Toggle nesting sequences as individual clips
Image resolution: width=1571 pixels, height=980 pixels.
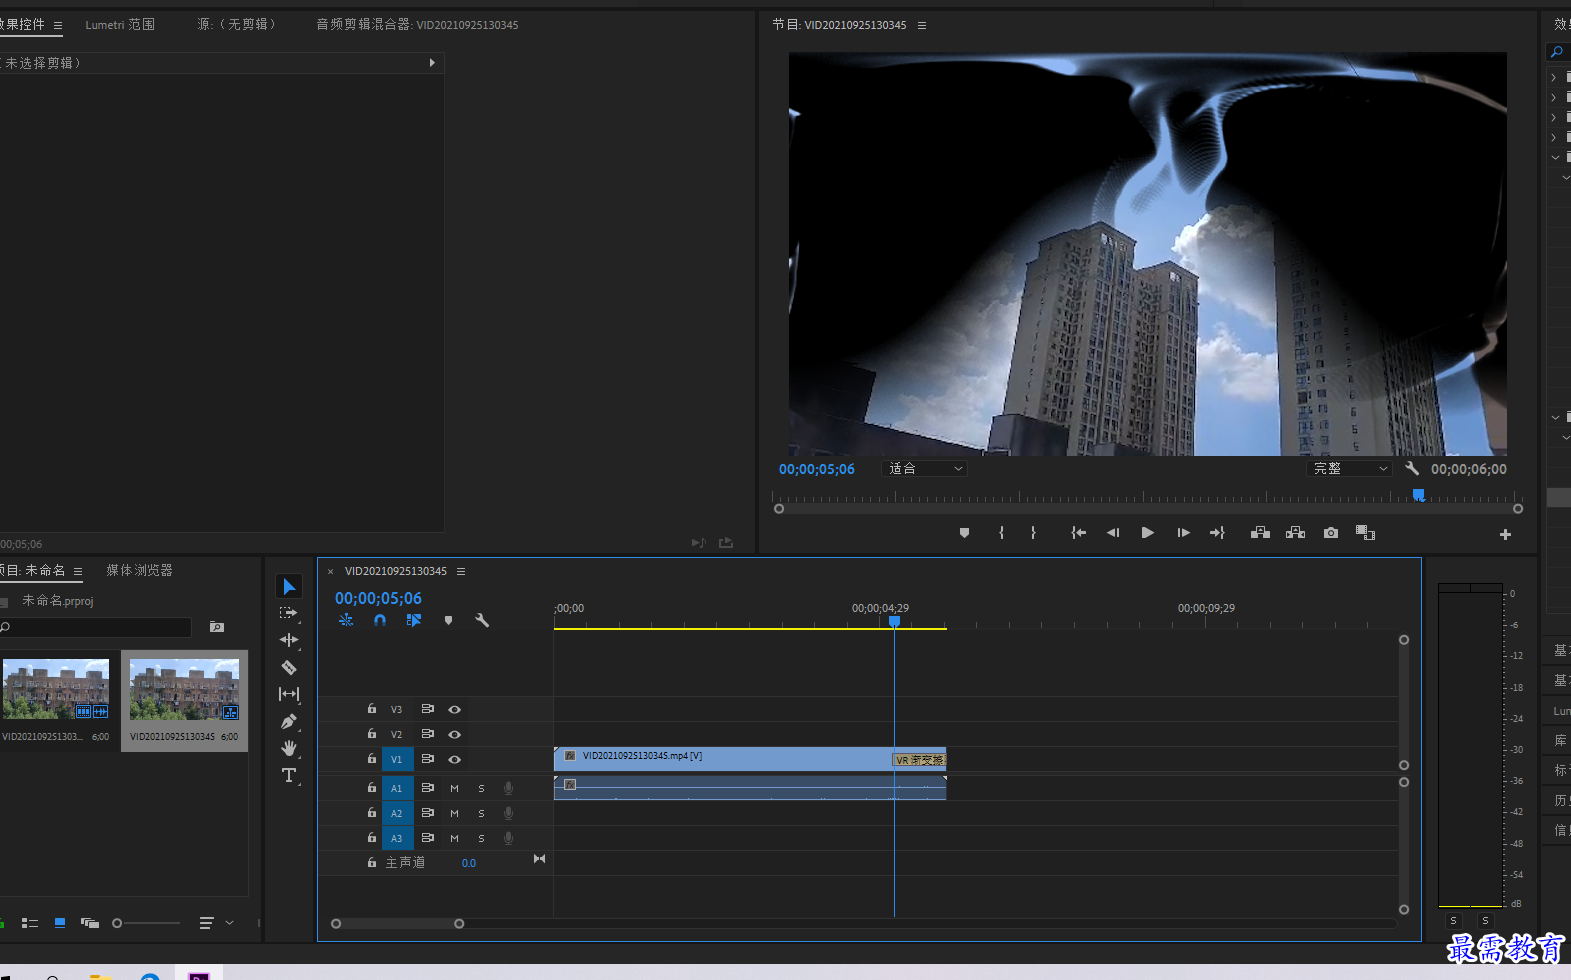coord(346,620)
